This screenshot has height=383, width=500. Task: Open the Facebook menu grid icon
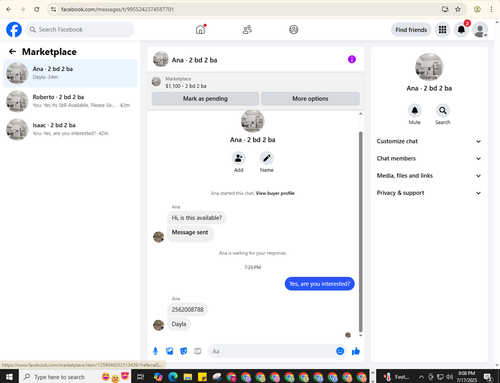(442, 30)
